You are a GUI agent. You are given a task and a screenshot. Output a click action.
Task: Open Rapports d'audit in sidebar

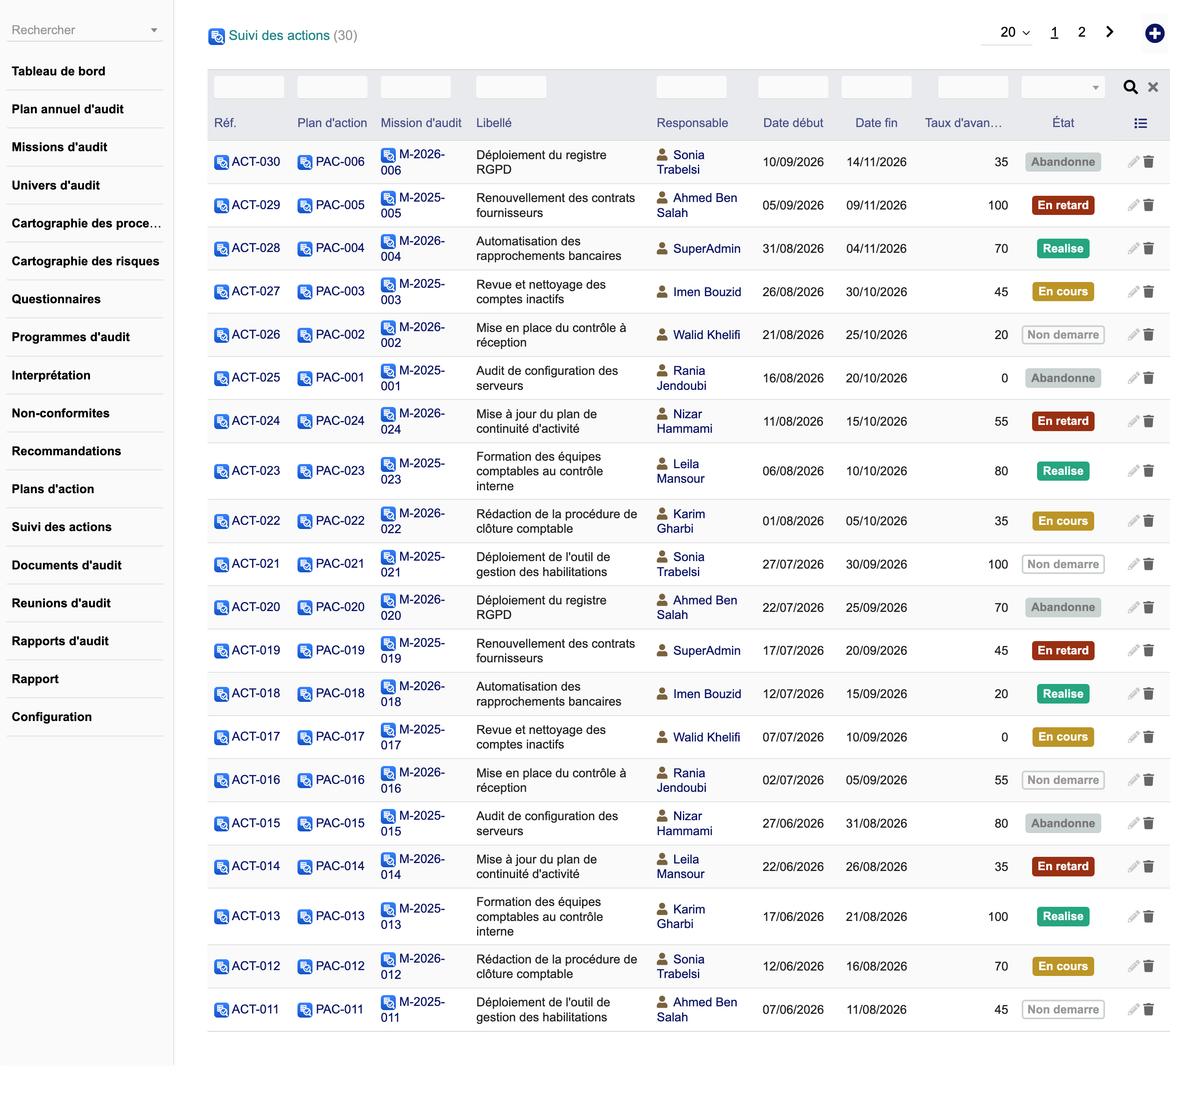tap(60, 641)
